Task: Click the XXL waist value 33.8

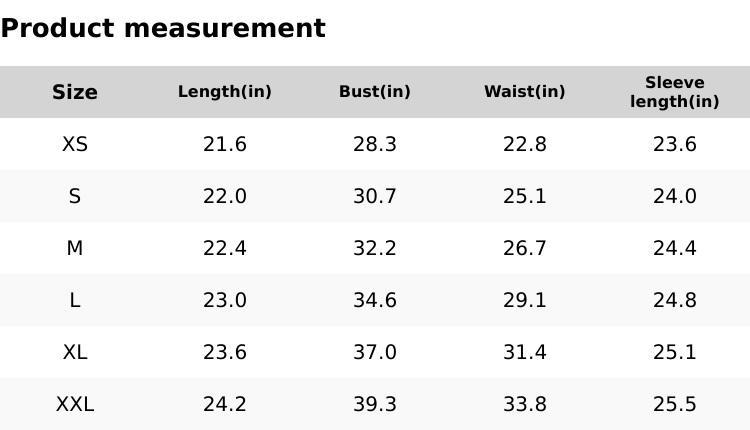Action: coord(525,404)
